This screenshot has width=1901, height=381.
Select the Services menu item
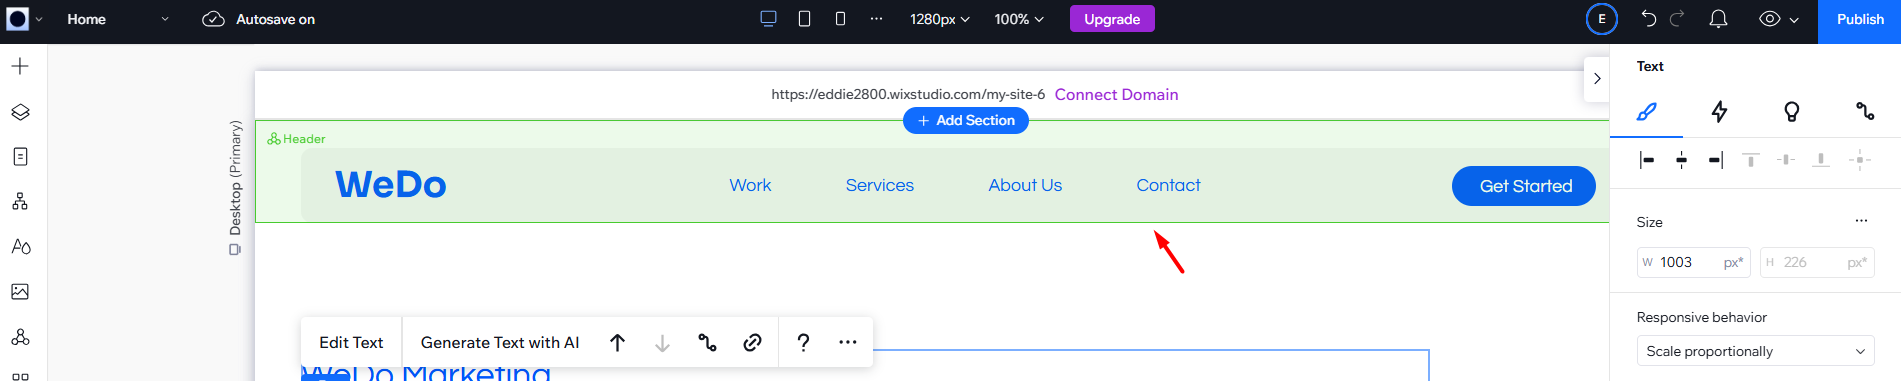coord(879,185)
